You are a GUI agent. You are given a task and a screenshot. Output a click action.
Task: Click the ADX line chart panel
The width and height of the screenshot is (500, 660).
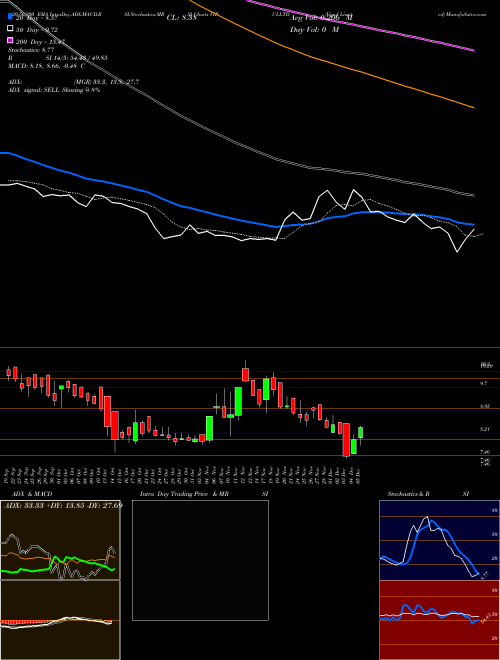[x=60, y=540]
